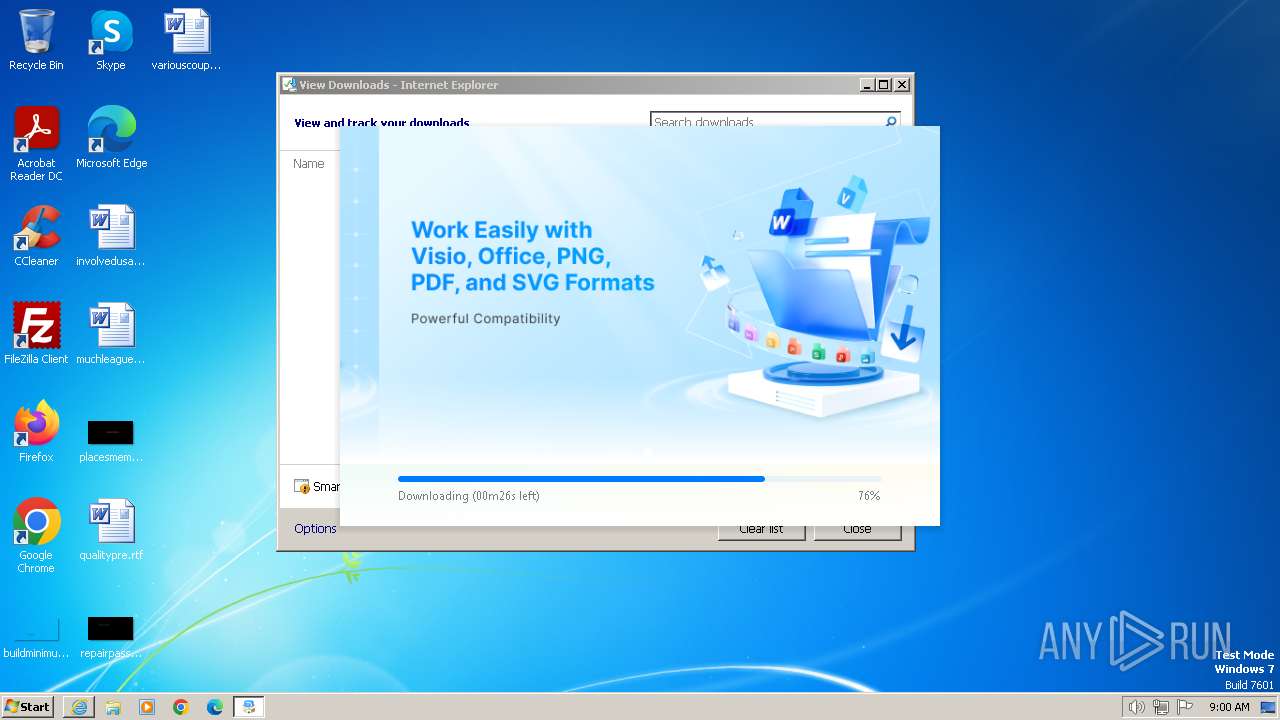The height and width of the screenshot is (720, 1280).
Task: Click the 9:00 AM system clock
Action: [x=1229, y=707]
